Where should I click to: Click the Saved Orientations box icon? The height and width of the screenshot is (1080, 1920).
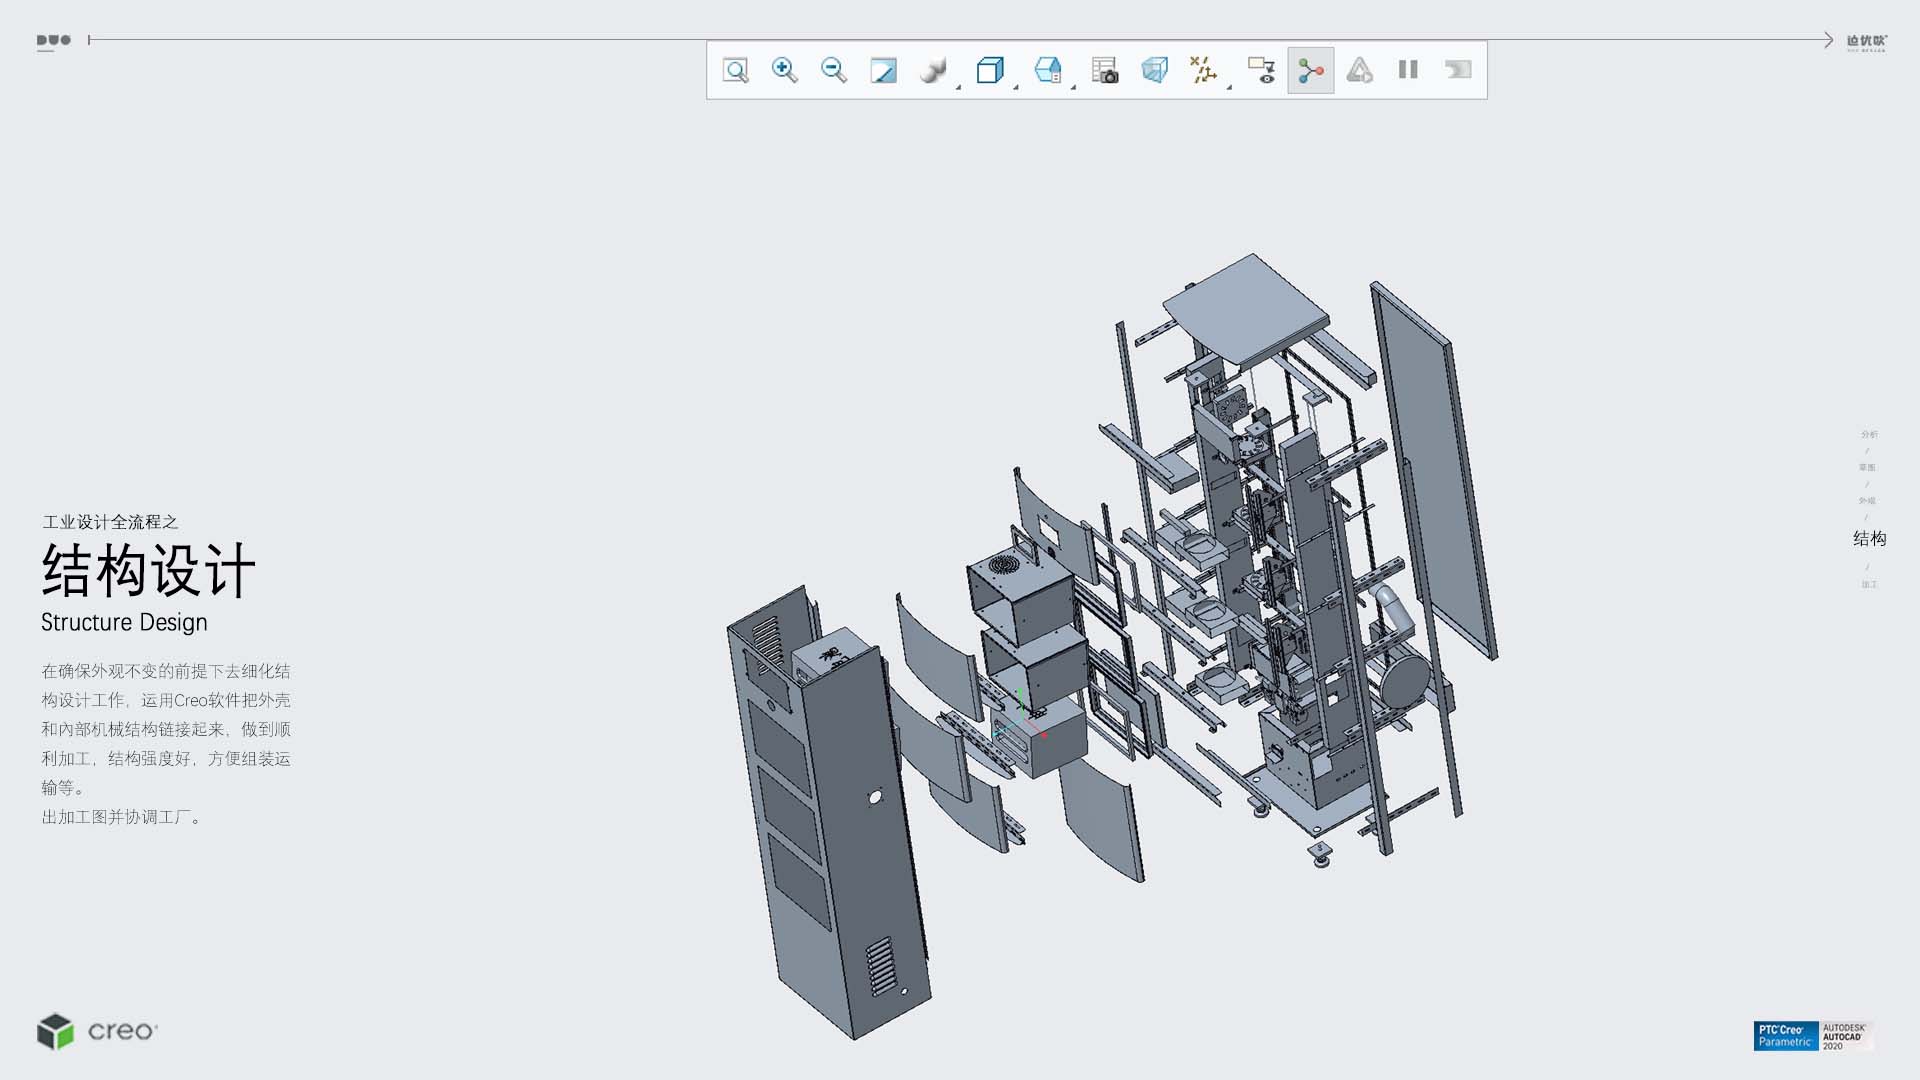[x=1047, y=70]
